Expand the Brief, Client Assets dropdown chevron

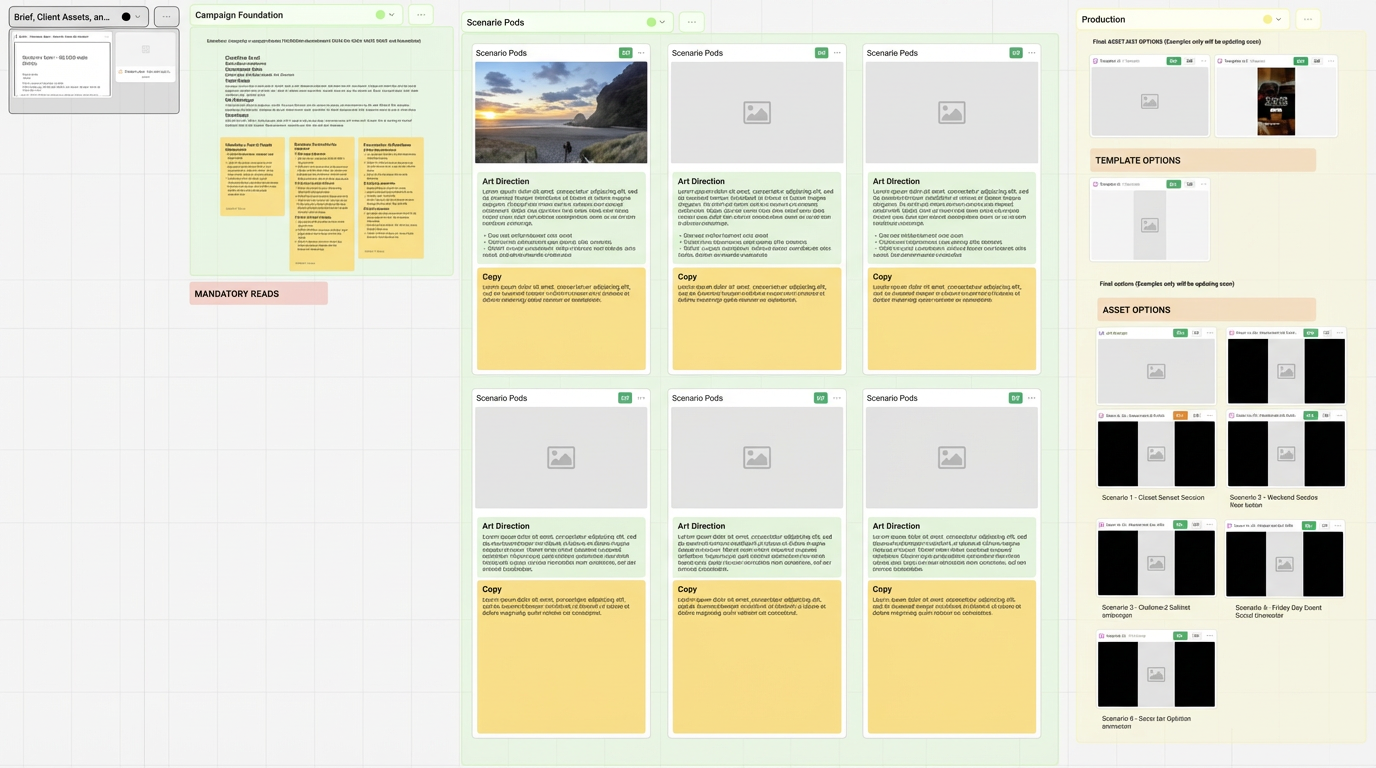point(138,17)
